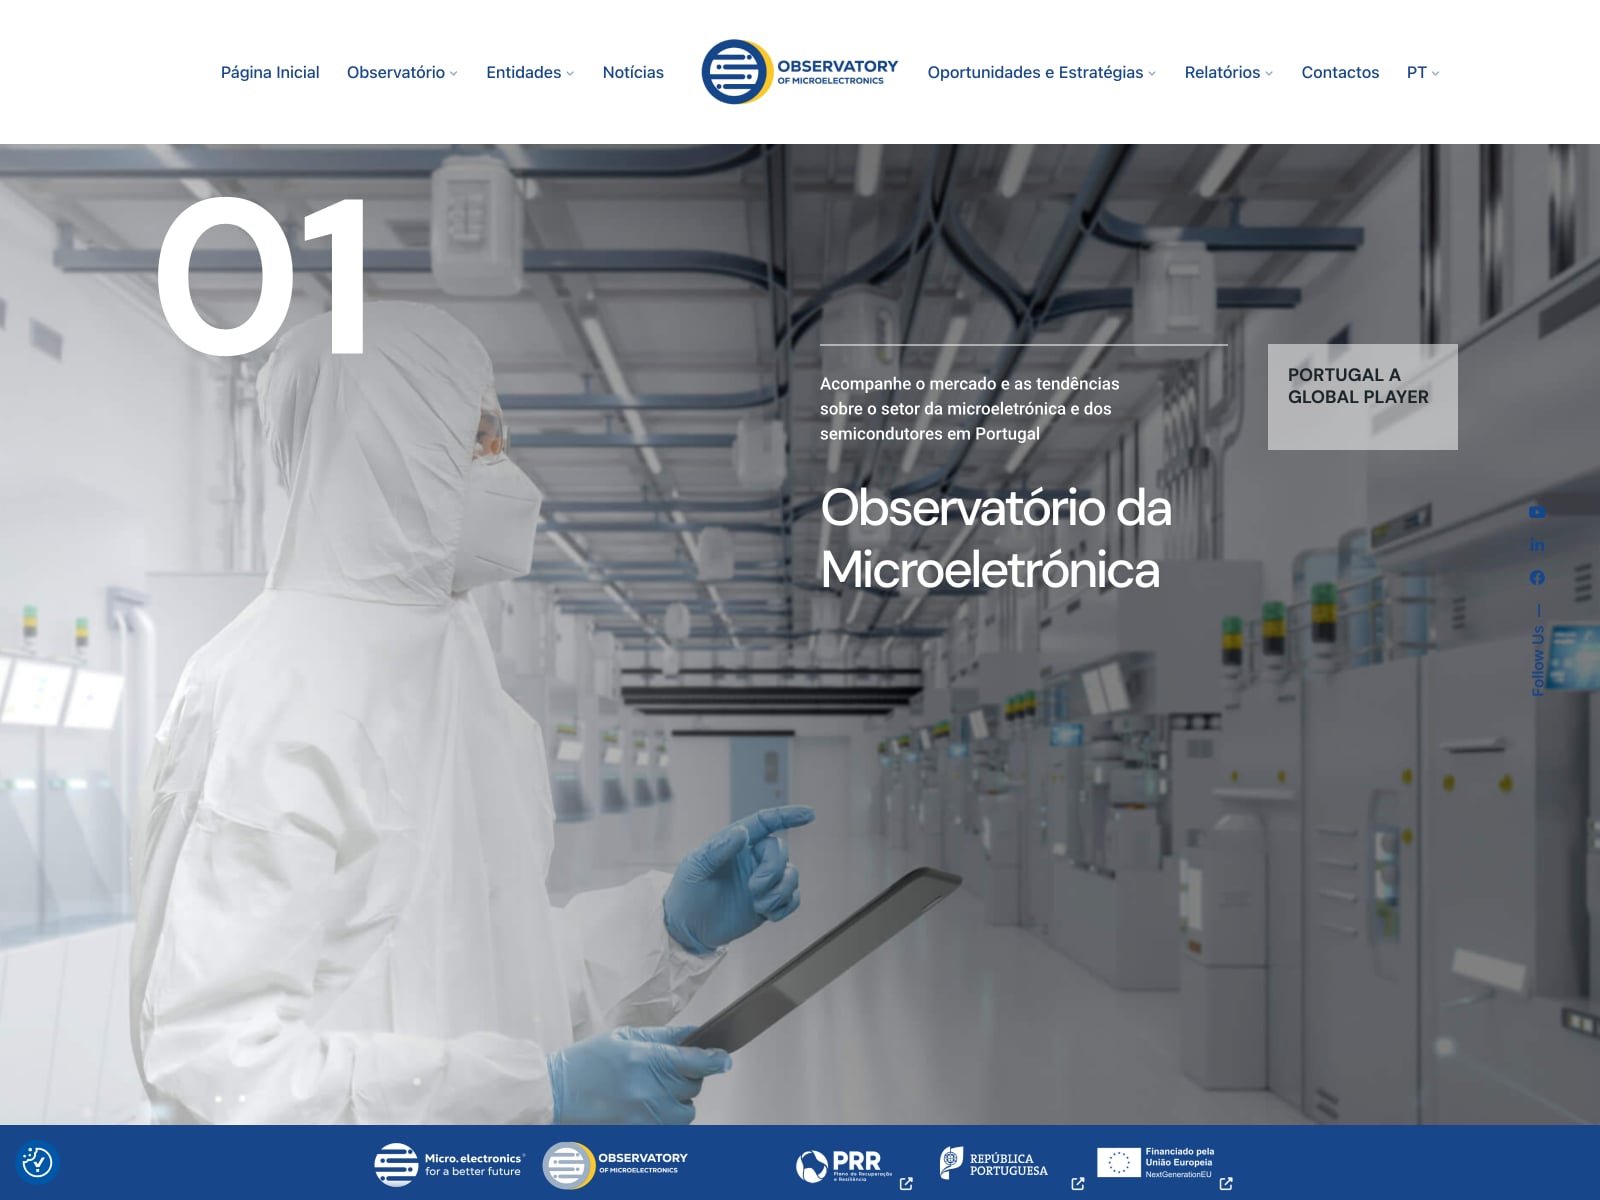Click the Observatório da Microeletrónica slide heading
The image size is (1600, 1200).
(x=995, y=538)
